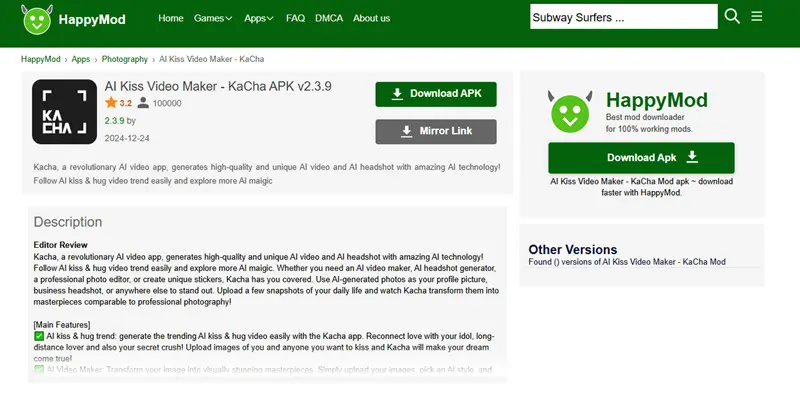Click the download icon on sidebar Download Apk
Image resolution: width=800 pixels, height=393 pixels.
[692, 157]
